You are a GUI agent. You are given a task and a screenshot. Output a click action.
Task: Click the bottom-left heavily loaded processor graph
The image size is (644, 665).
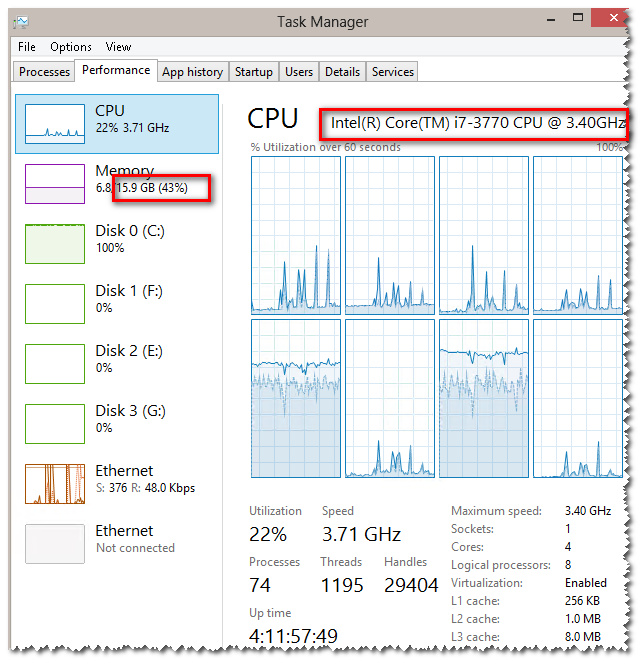point(296,399)
